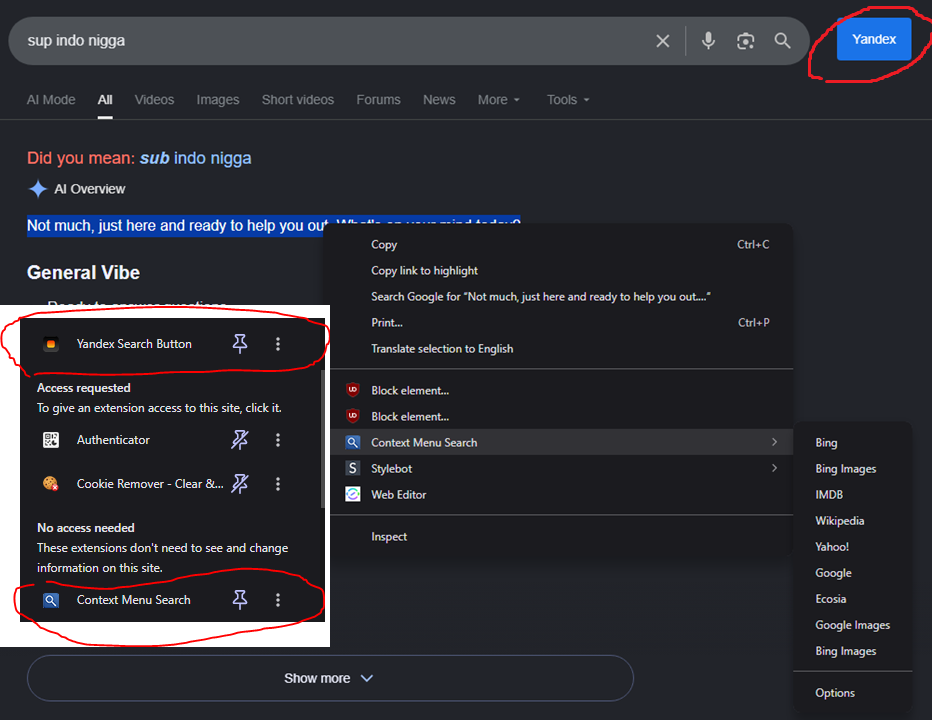This screenshot has width=932, height=720.
Task: Toggle pin for Context Menu Search
Action: tap(240, 600)
